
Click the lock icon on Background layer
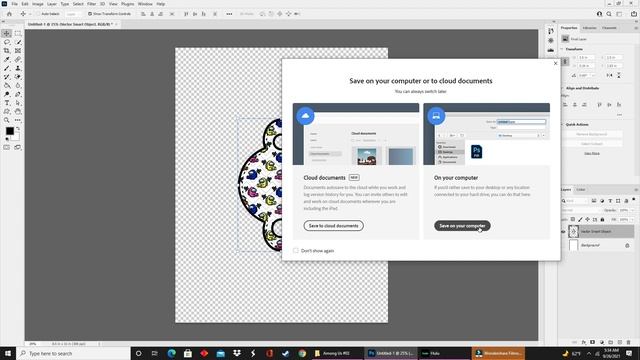[x=627, y=246]
